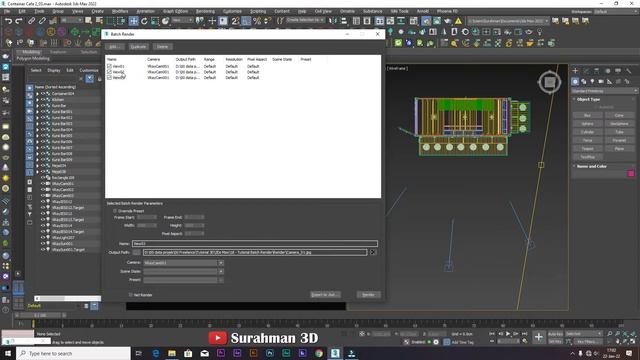
Task: Uncheck the View03 batch render checkbox
Action: click(109, 77)
